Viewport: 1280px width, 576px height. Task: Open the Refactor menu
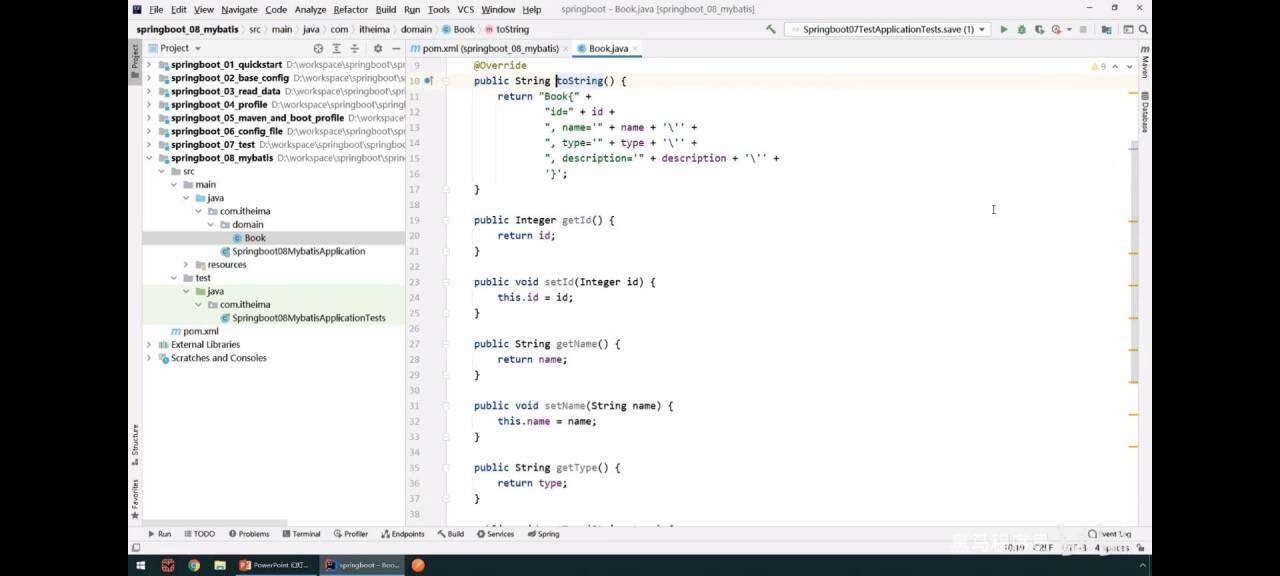tap(350, 9)
